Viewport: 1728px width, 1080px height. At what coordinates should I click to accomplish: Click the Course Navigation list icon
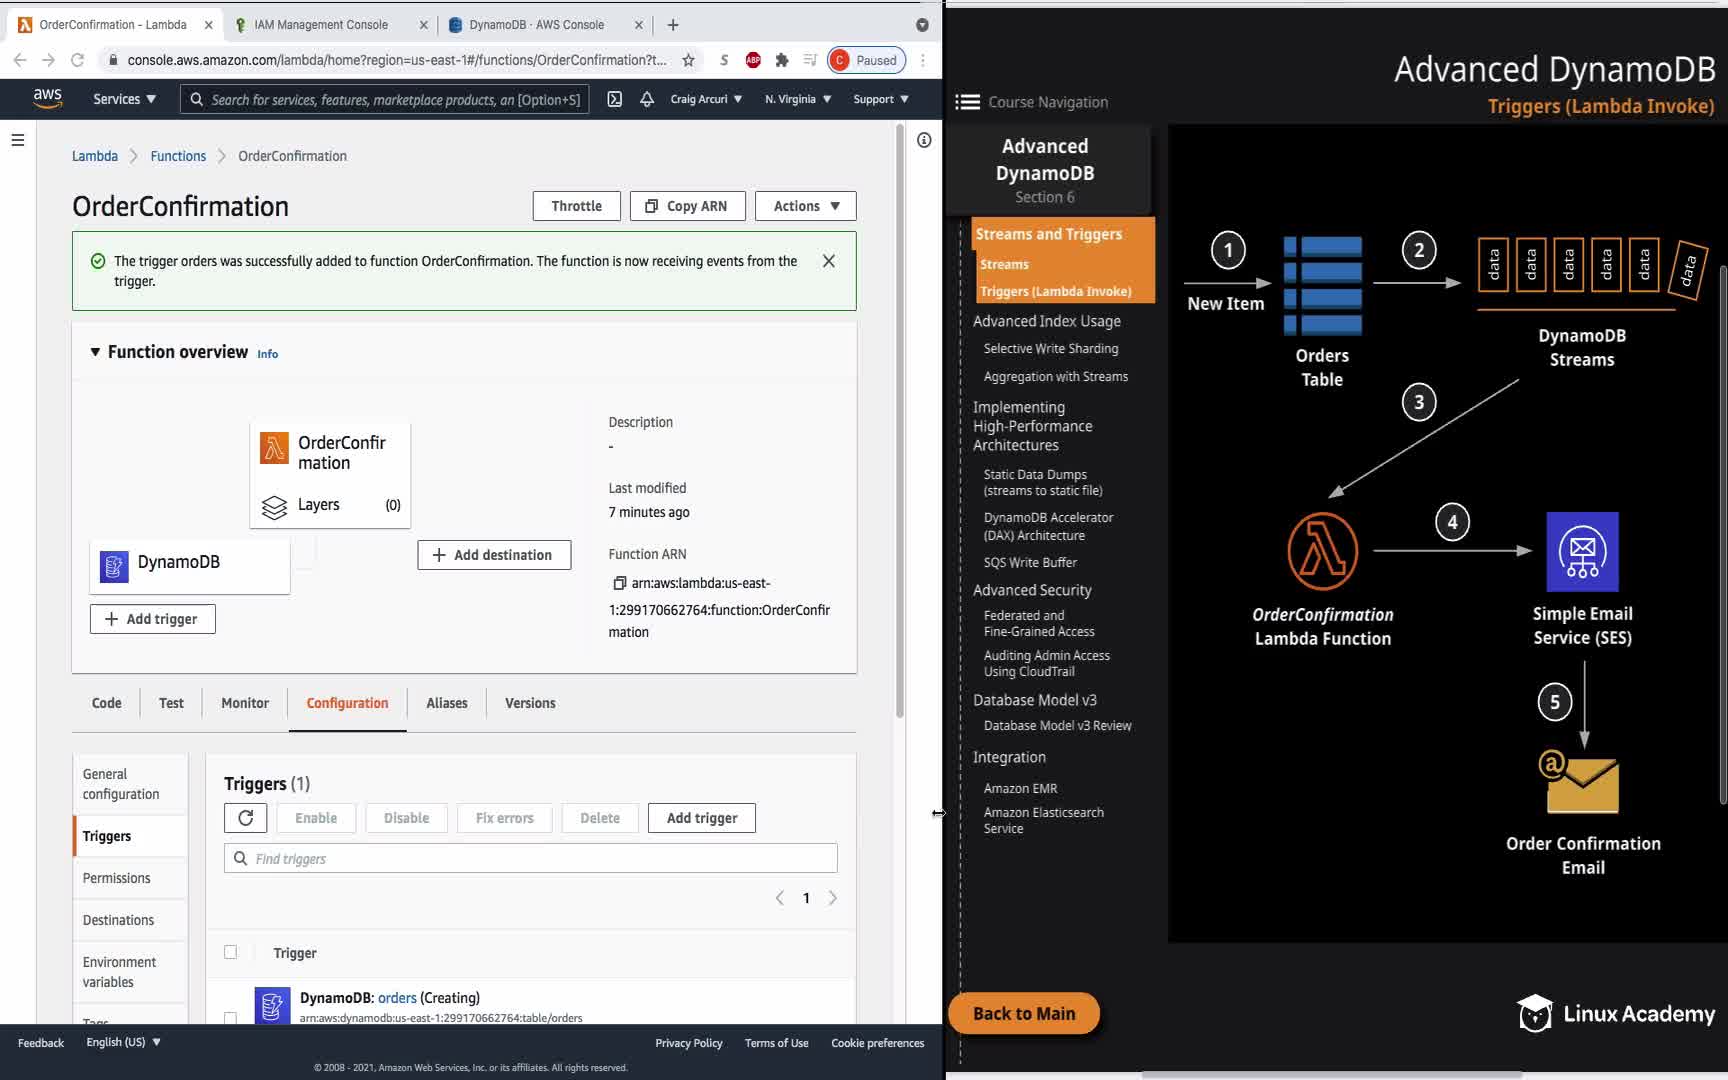tap(967, 102)
